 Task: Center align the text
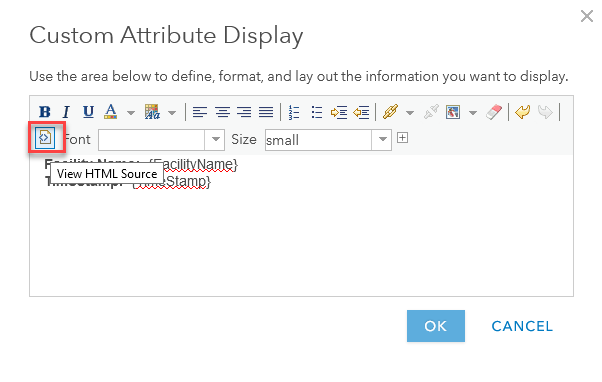click(x=222, y=112)
